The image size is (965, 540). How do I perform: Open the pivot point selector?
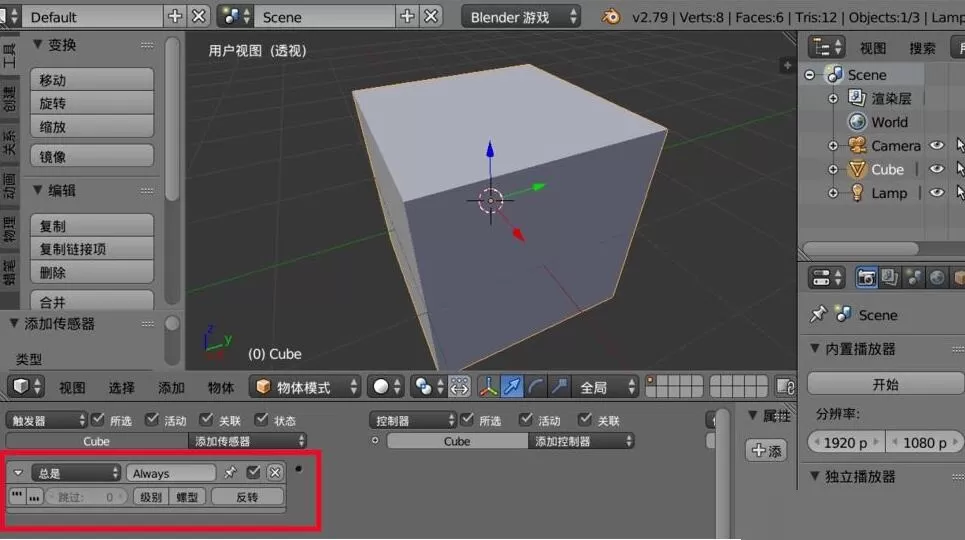coord(428,387)
